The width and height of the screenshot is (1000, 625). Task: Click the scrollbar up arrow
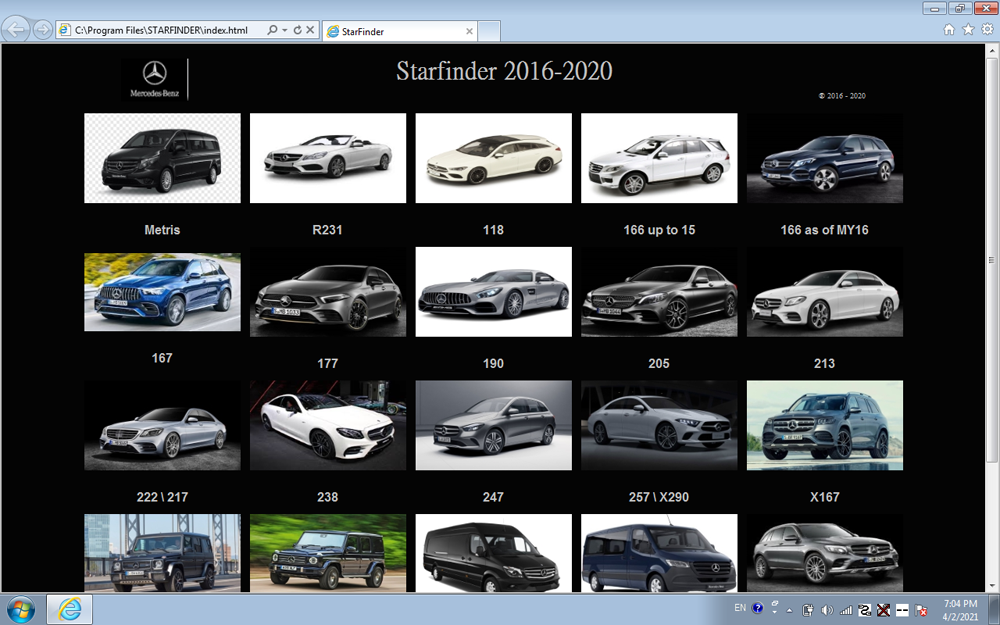[992, 50]
